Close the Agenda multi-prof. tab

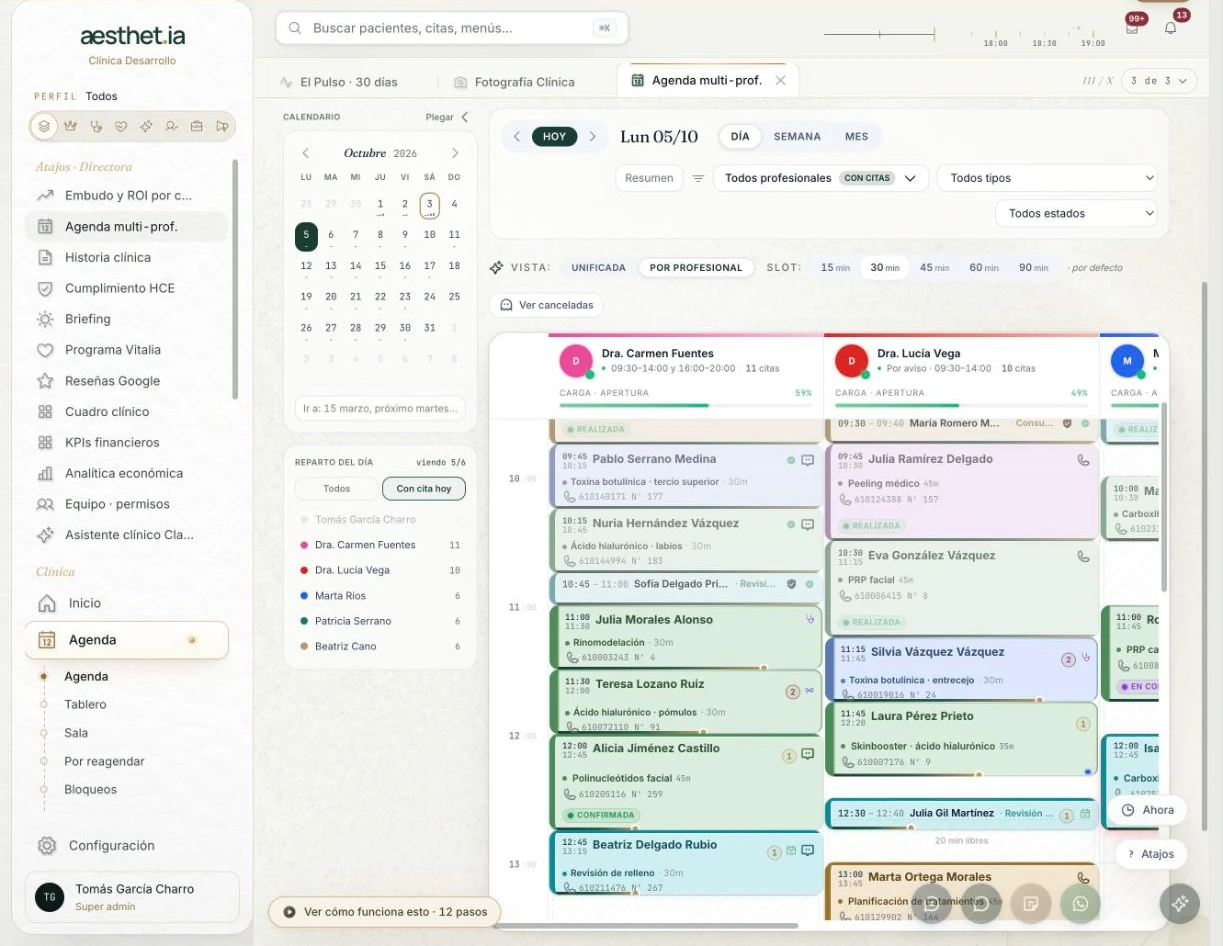781,80
